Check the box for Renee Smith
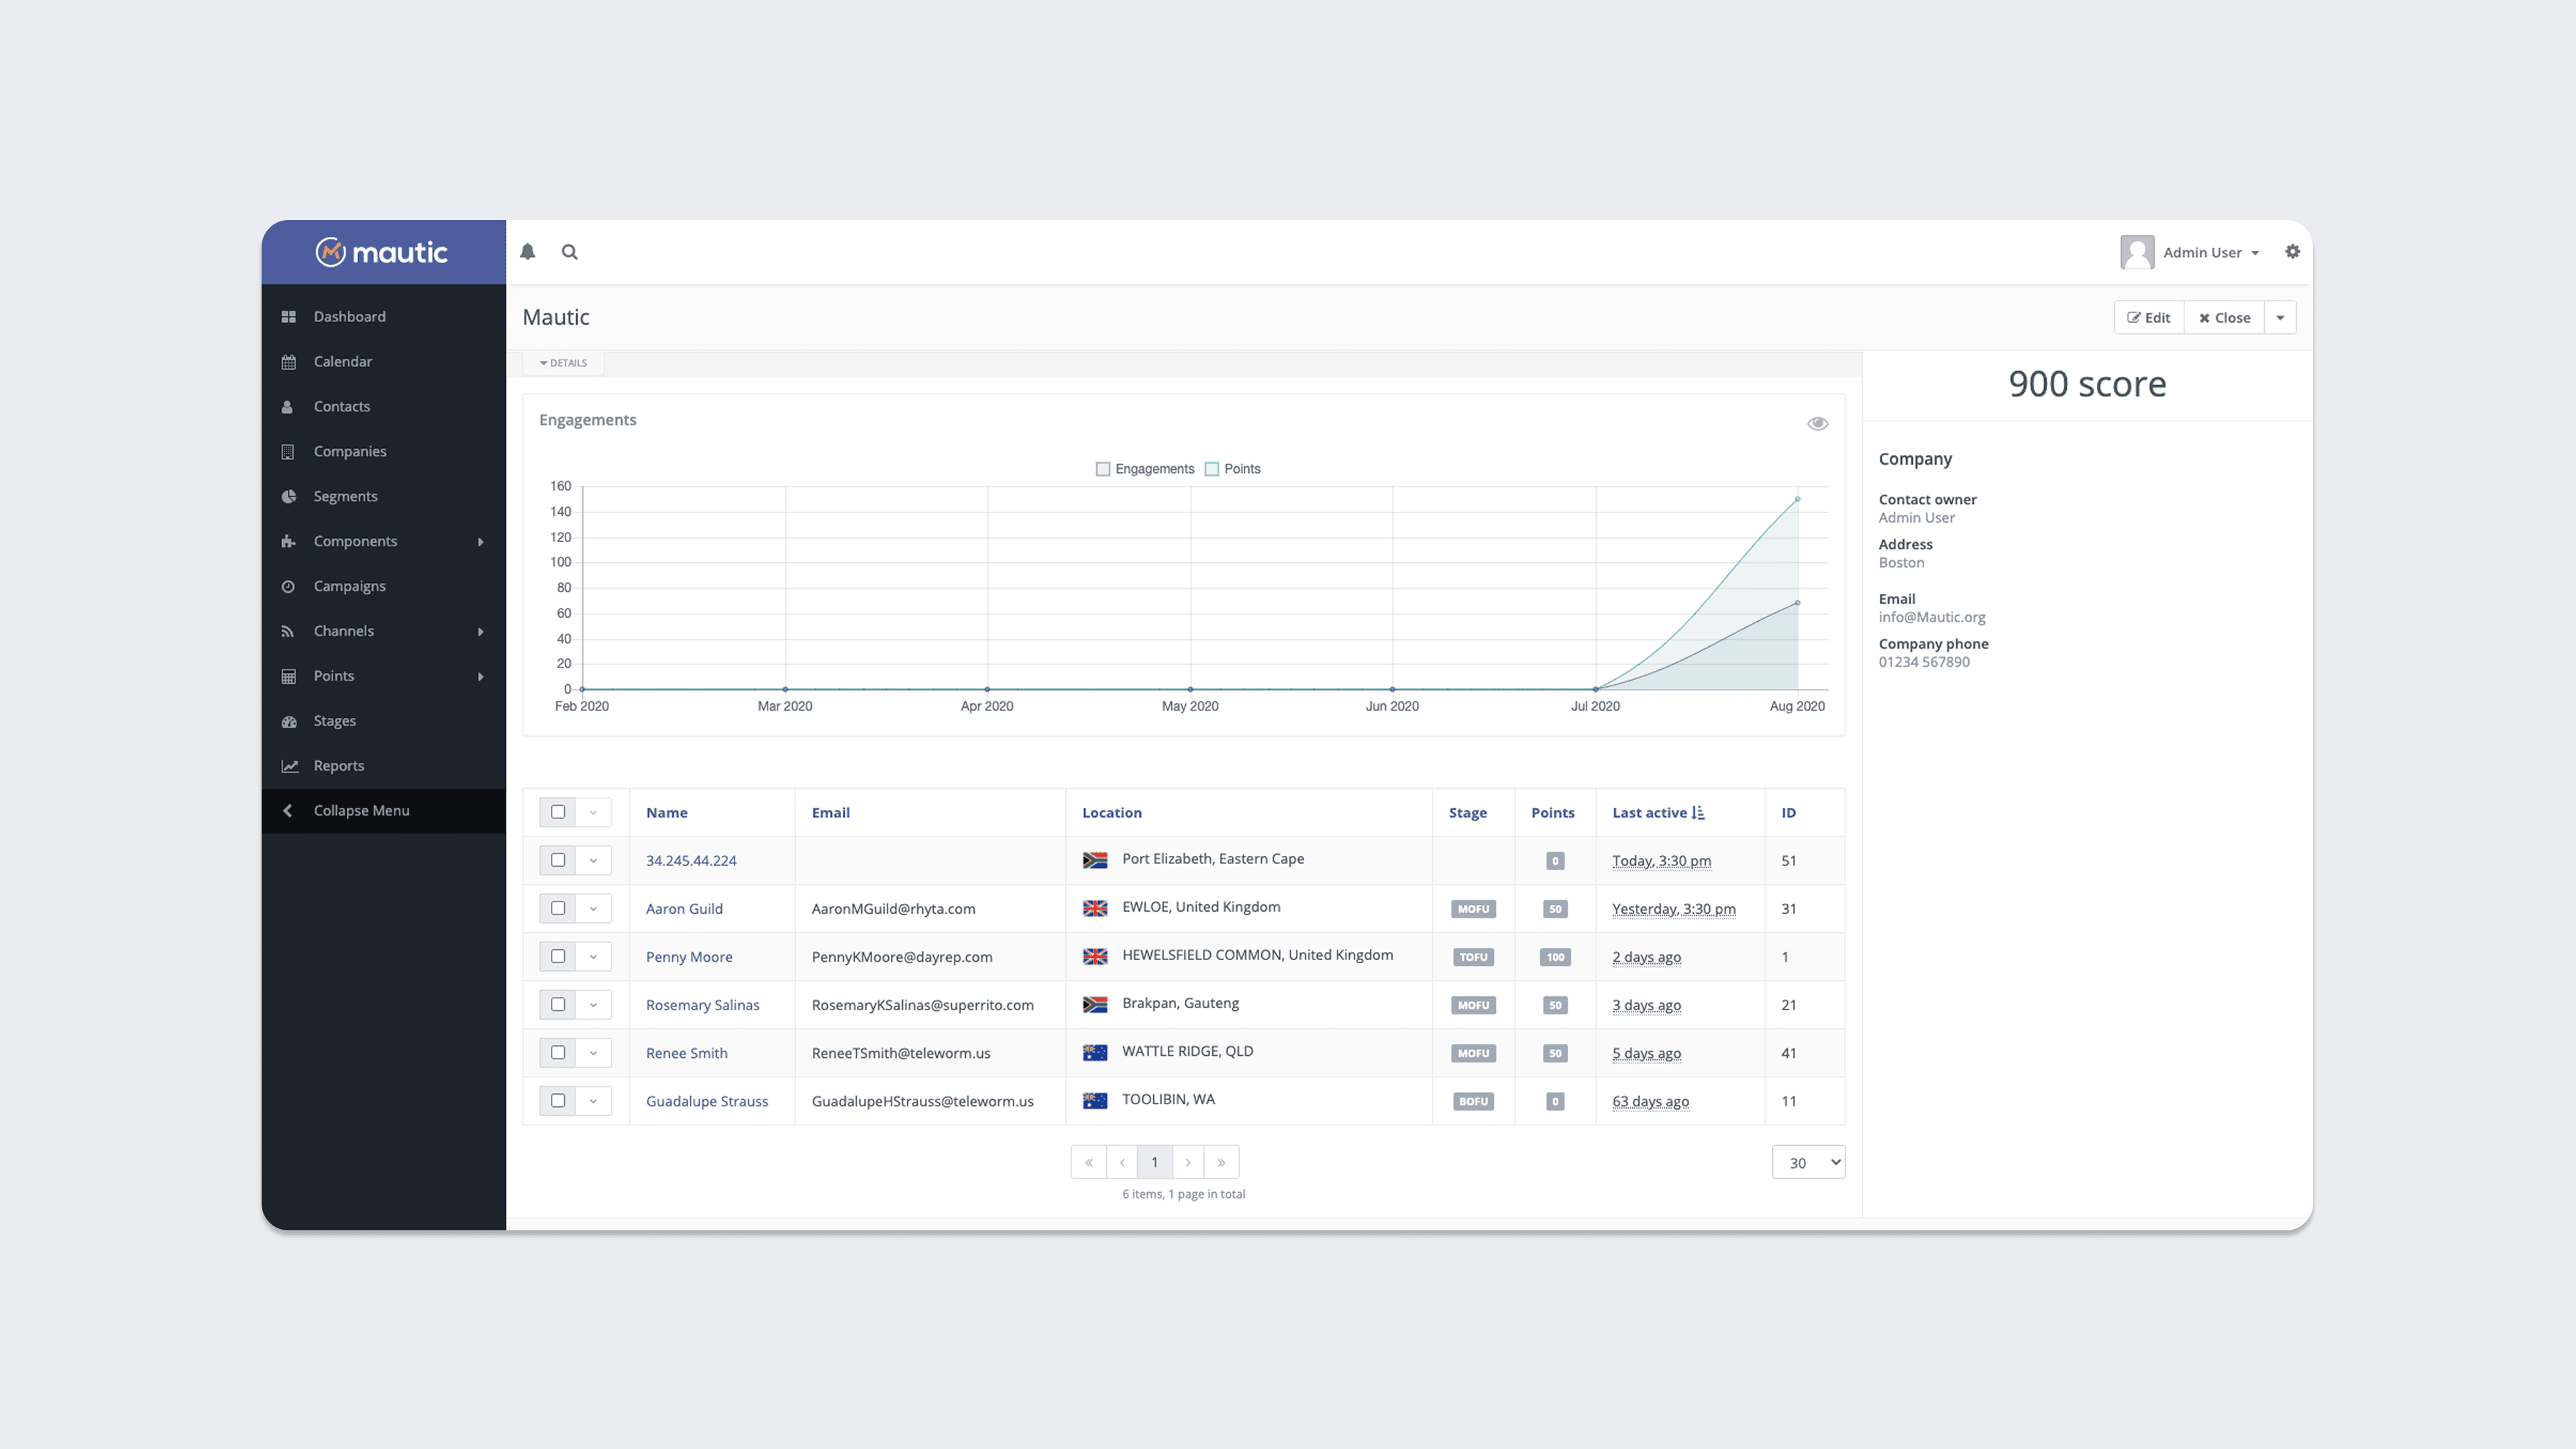This screenshot has height=1449, width=2576. pos(558,1052)
